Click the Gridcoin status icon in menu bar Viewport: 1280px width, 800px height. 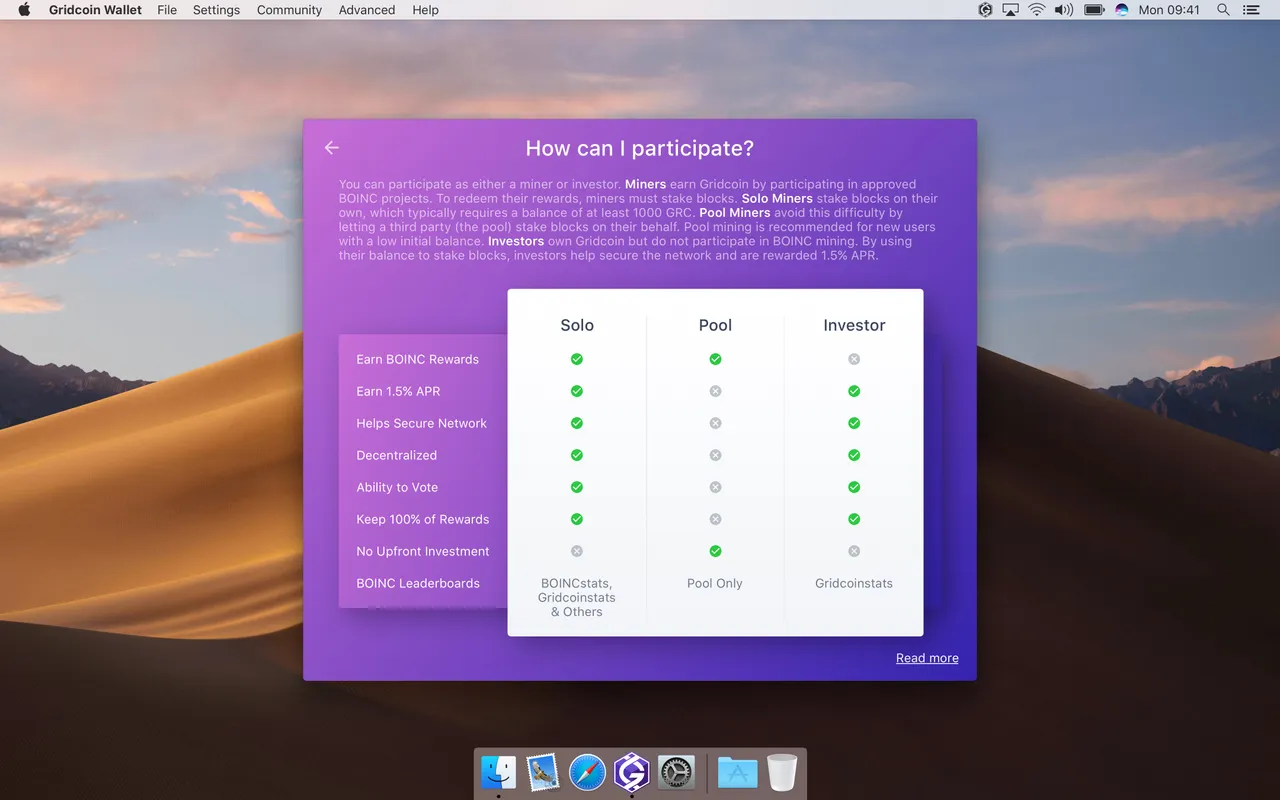tap(985, 10)
